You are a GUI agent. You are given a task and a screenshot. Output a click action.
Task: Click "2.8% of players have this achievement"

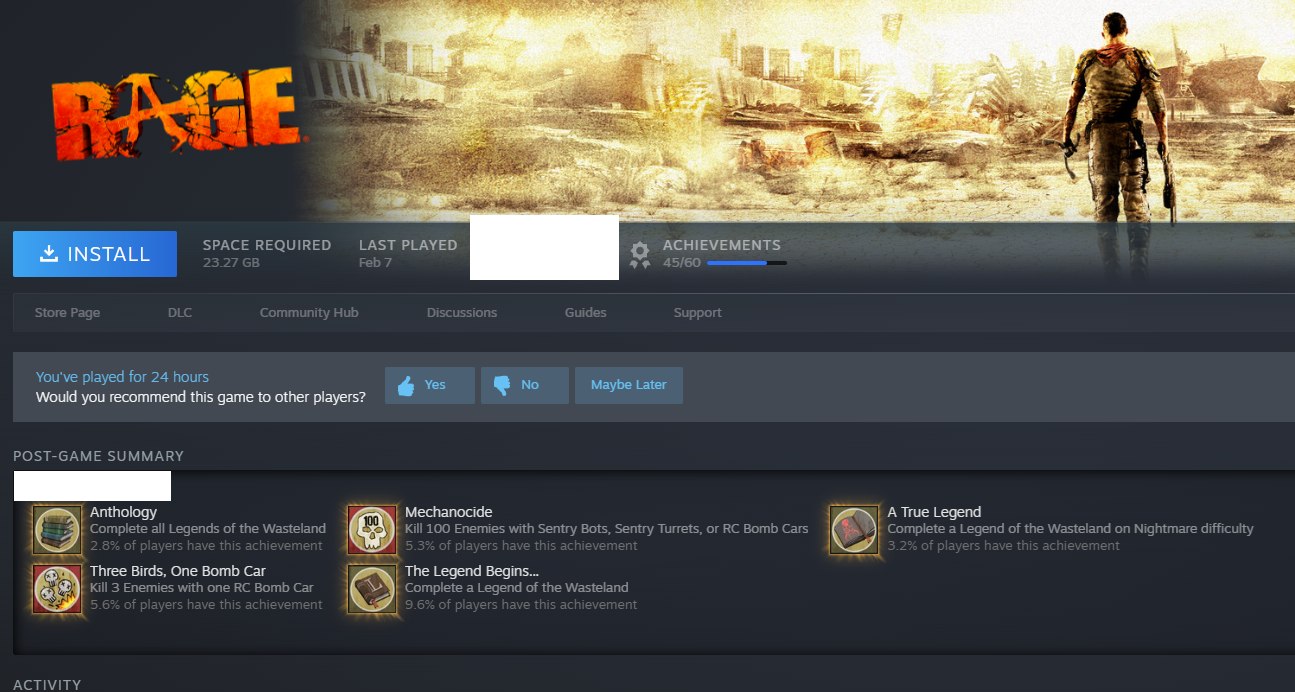tap(206, 546)
